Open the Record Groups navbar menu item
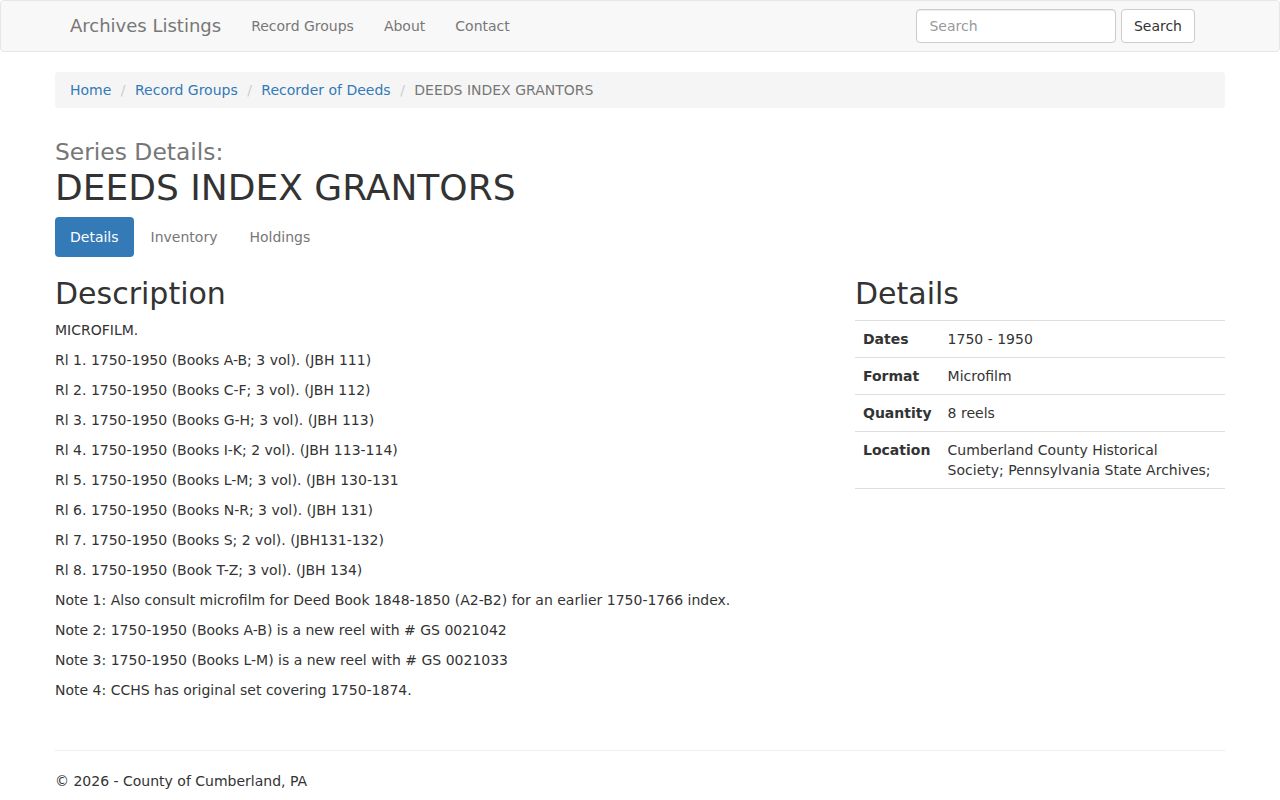The height and width of the screenshot is (800, 1280). [302, 26]
